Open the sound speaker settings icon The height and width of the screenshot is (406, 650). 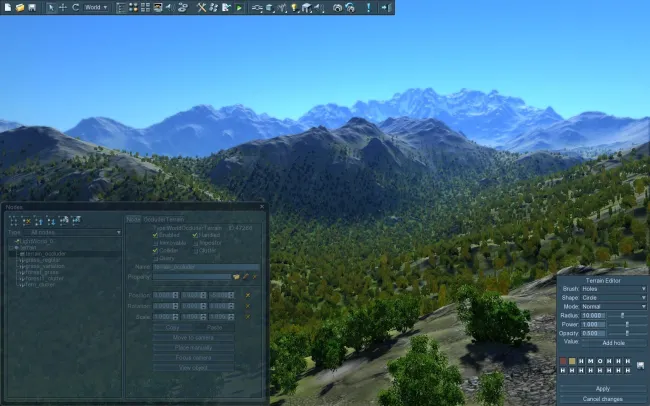[170, 7]
